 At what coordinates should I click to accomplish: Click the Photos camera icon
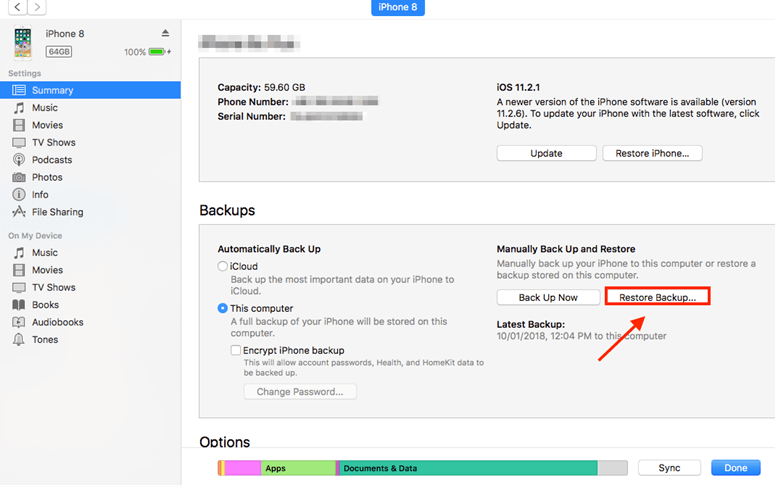tap(19, 177)
